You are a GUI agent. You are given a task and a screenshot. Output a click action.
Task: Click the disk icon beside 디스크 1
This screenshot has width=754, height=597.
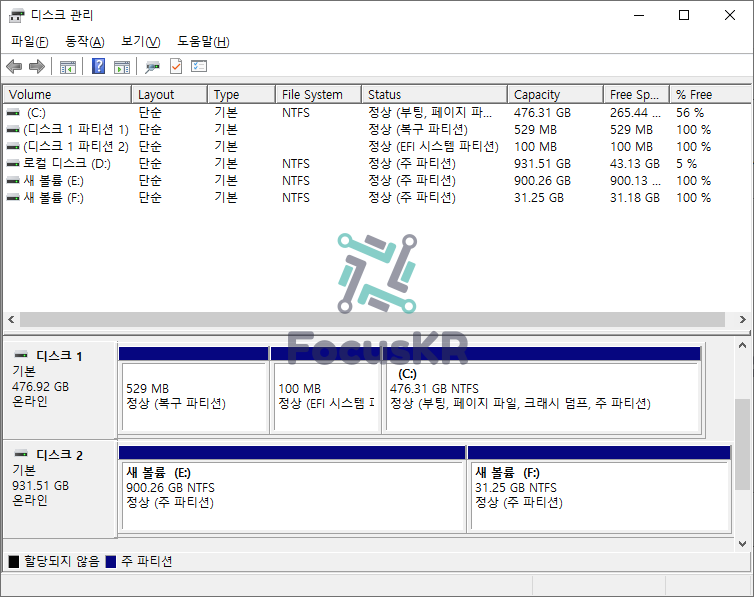(21, 355)
